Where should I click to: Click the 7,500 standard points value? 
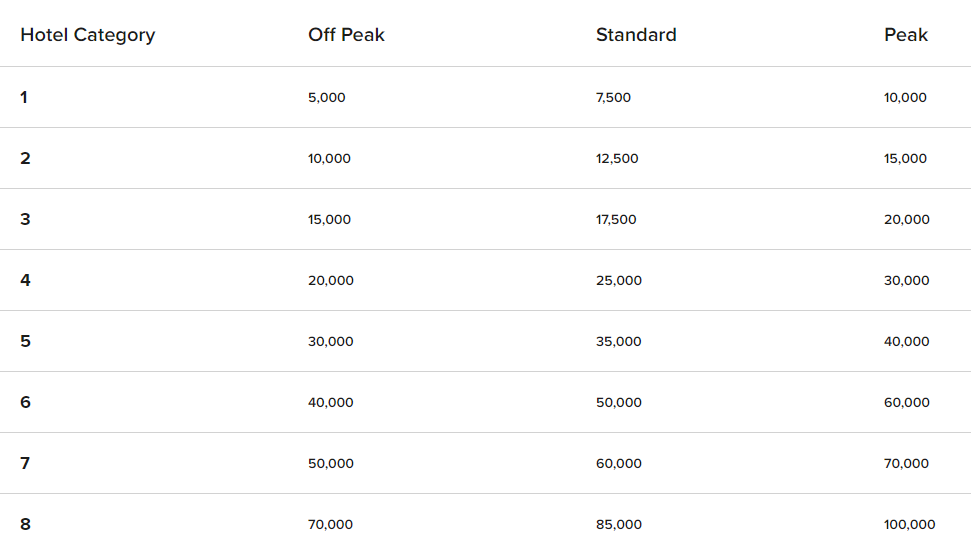(613, 97)
